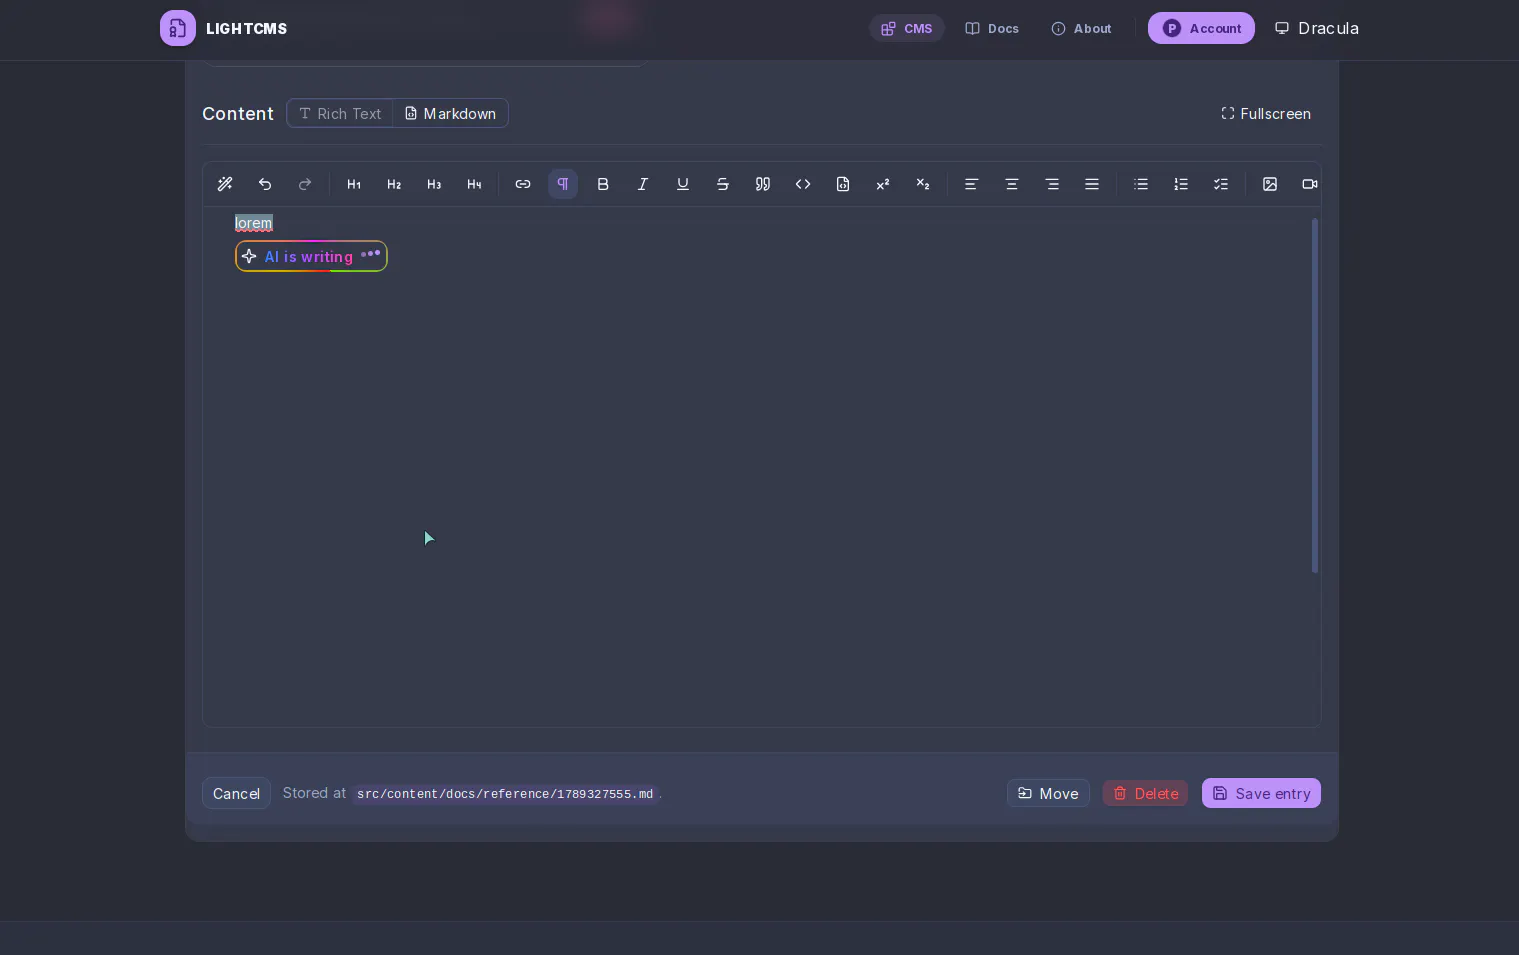Click the AI magic wand icon

pos(225,184)
